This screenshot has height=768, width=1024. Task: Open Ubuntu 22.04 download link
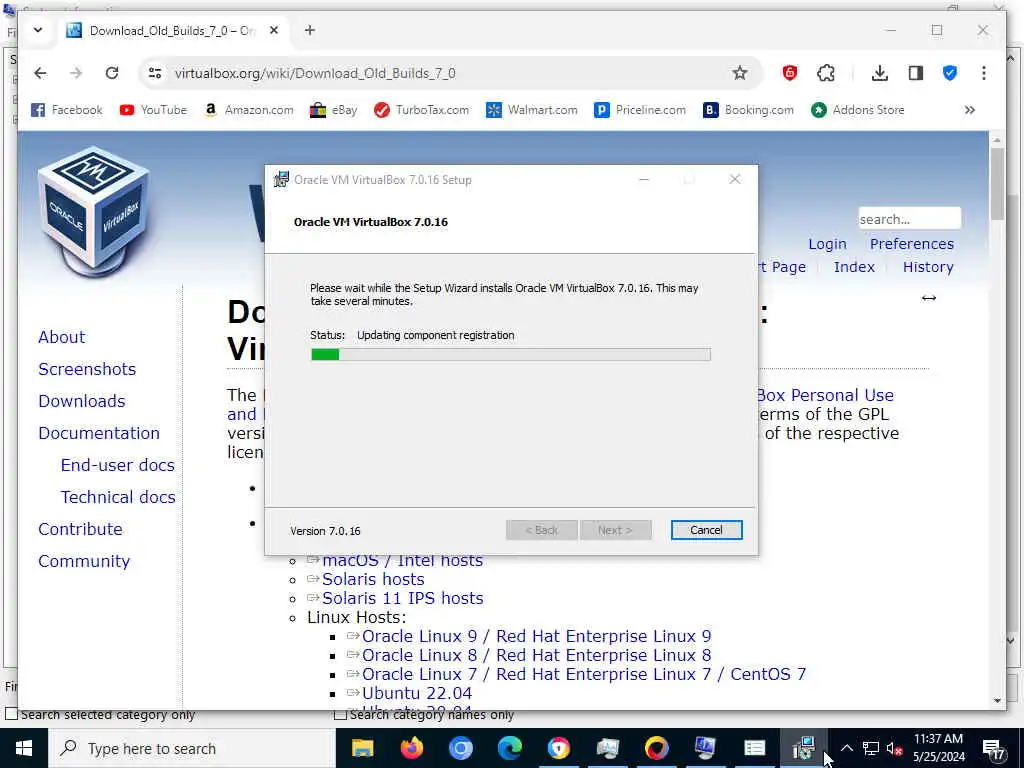click(x=417, y=693)
